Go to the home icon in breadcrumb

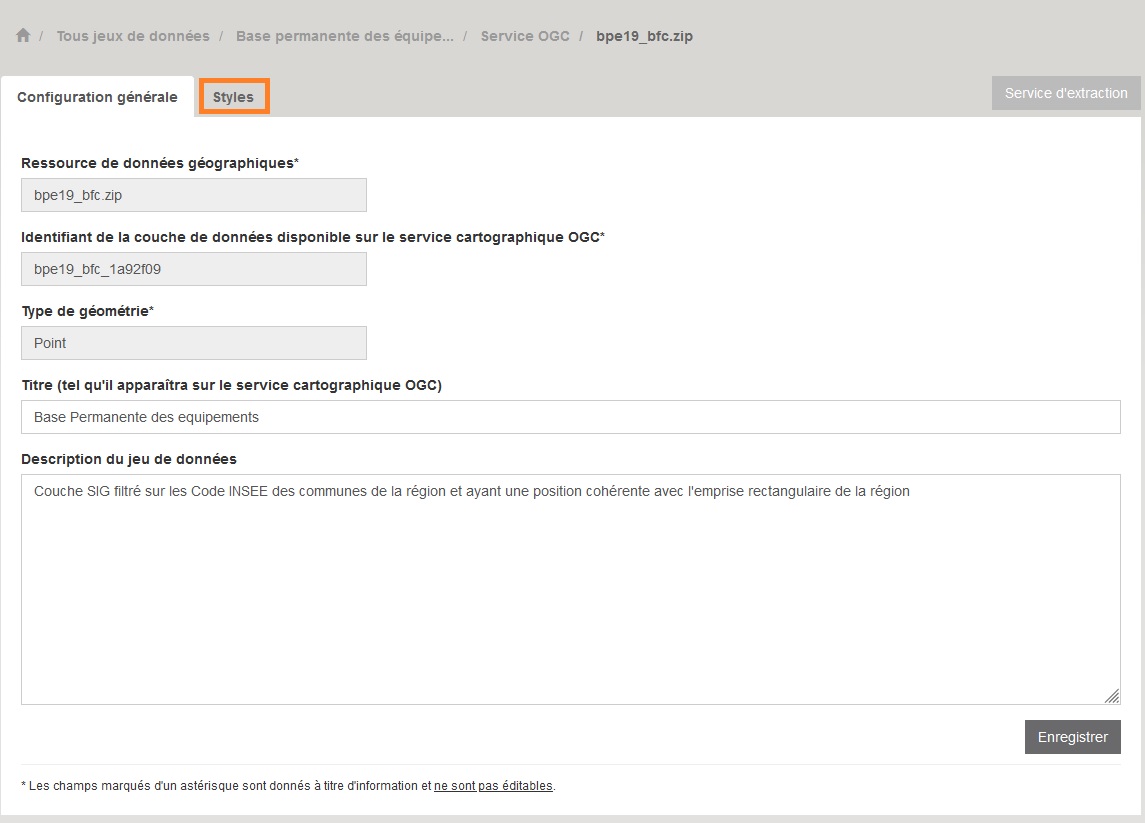click(23, 35)
